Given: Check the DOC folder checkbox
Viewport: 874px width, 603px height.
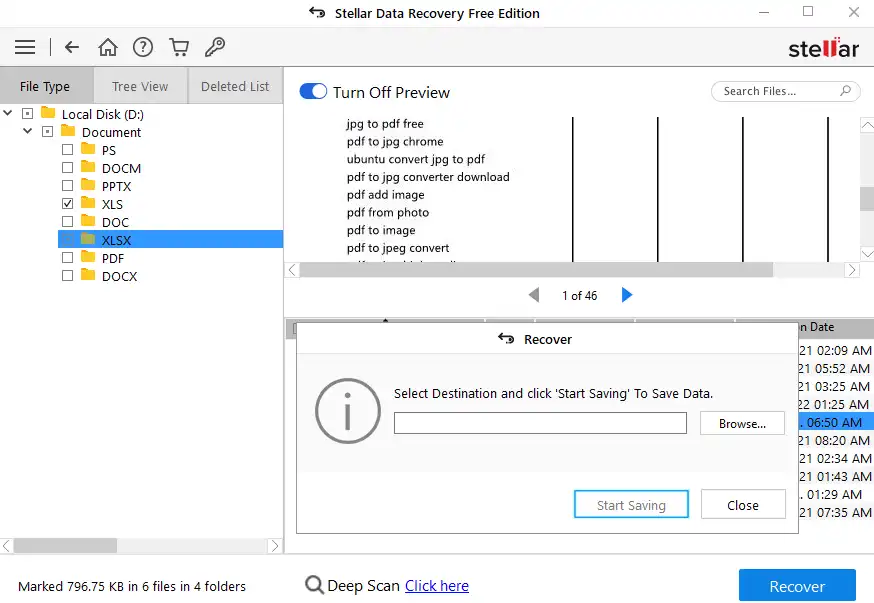Looking at the screenshot, I should pyautogui.click(x=67, y=222).
